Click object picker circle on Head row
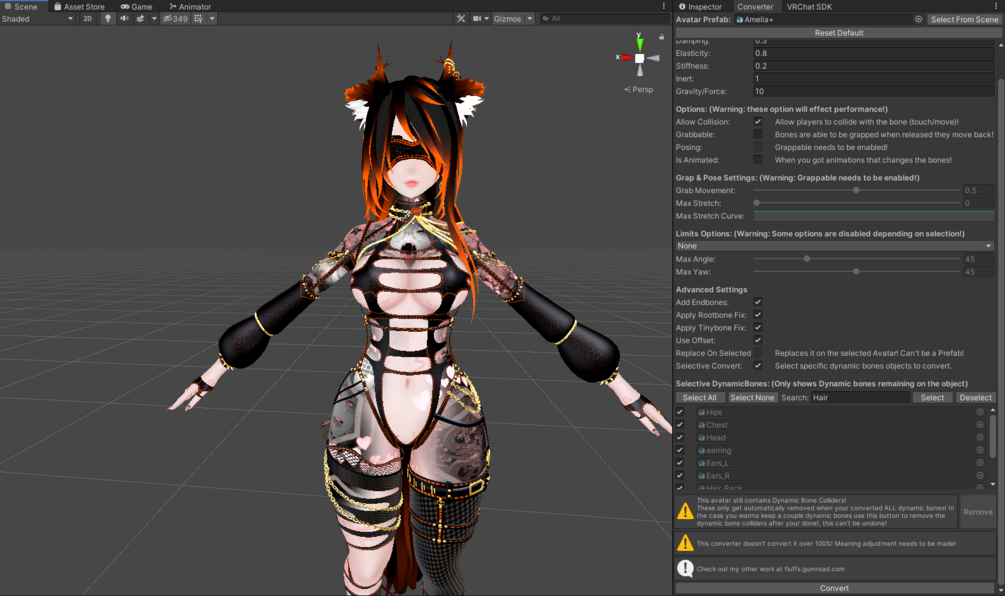This screenshot has height=596, width=1005. click(x=980, y=437)
